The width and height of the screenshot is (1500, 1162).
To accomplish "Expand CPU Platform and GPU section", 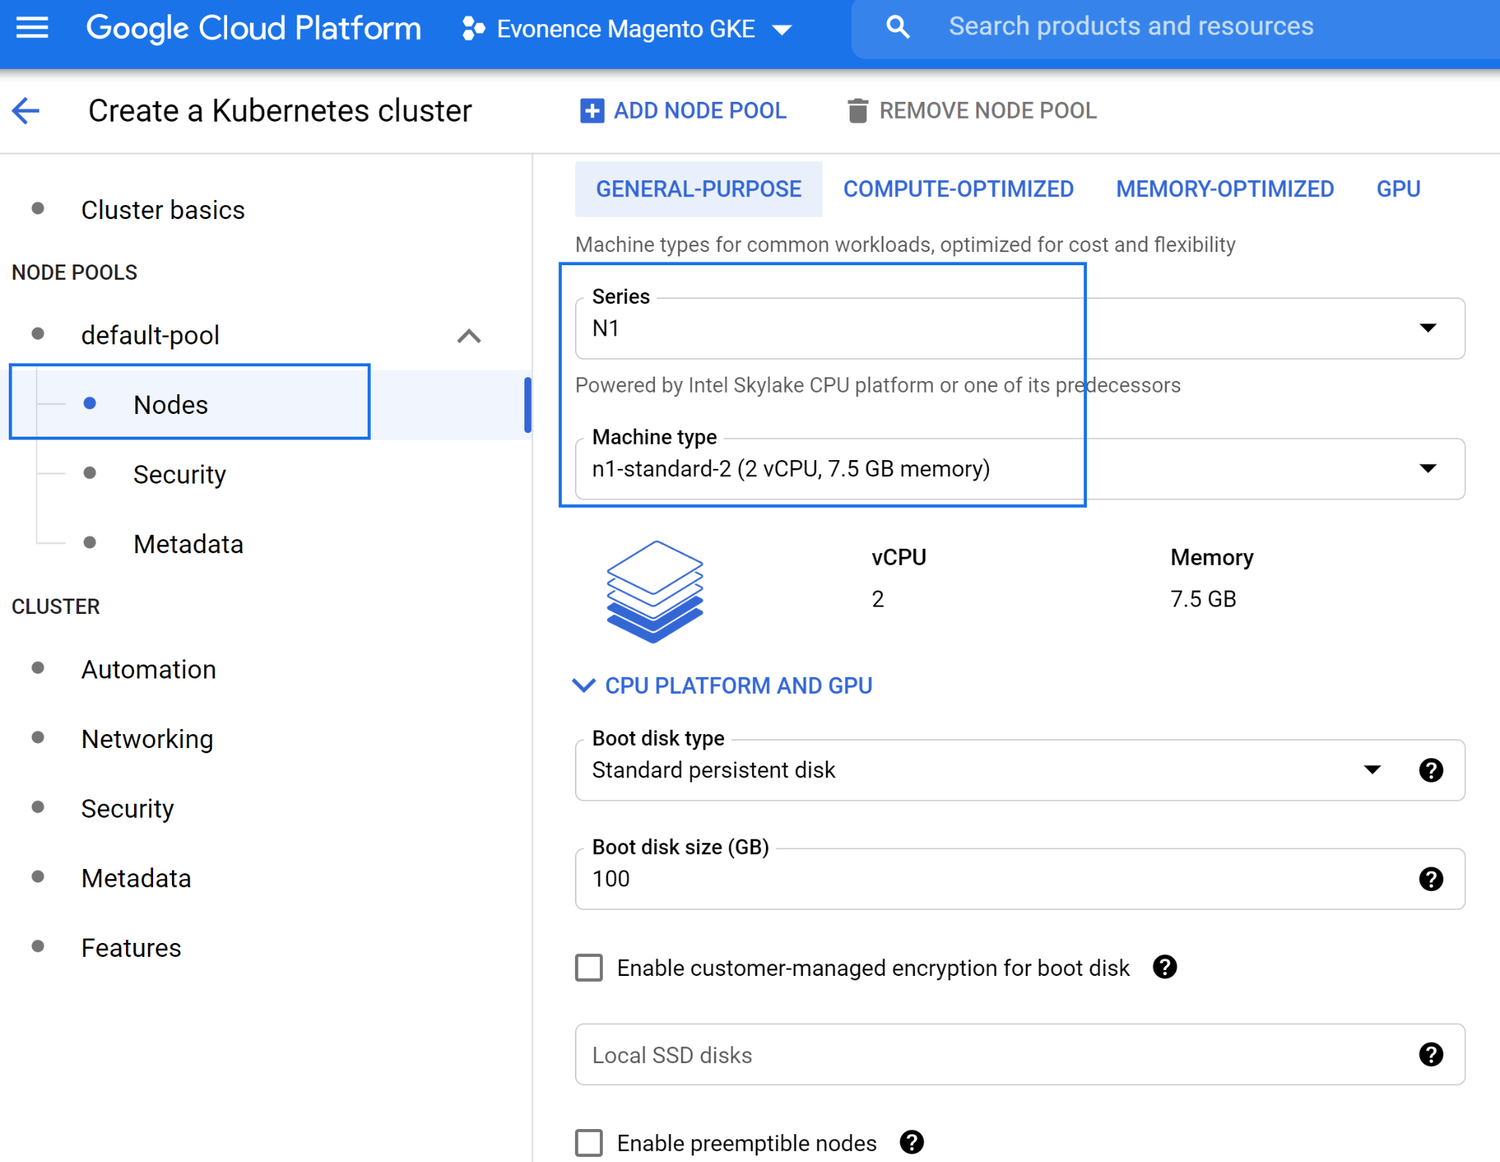I will (x=722, y=686).
